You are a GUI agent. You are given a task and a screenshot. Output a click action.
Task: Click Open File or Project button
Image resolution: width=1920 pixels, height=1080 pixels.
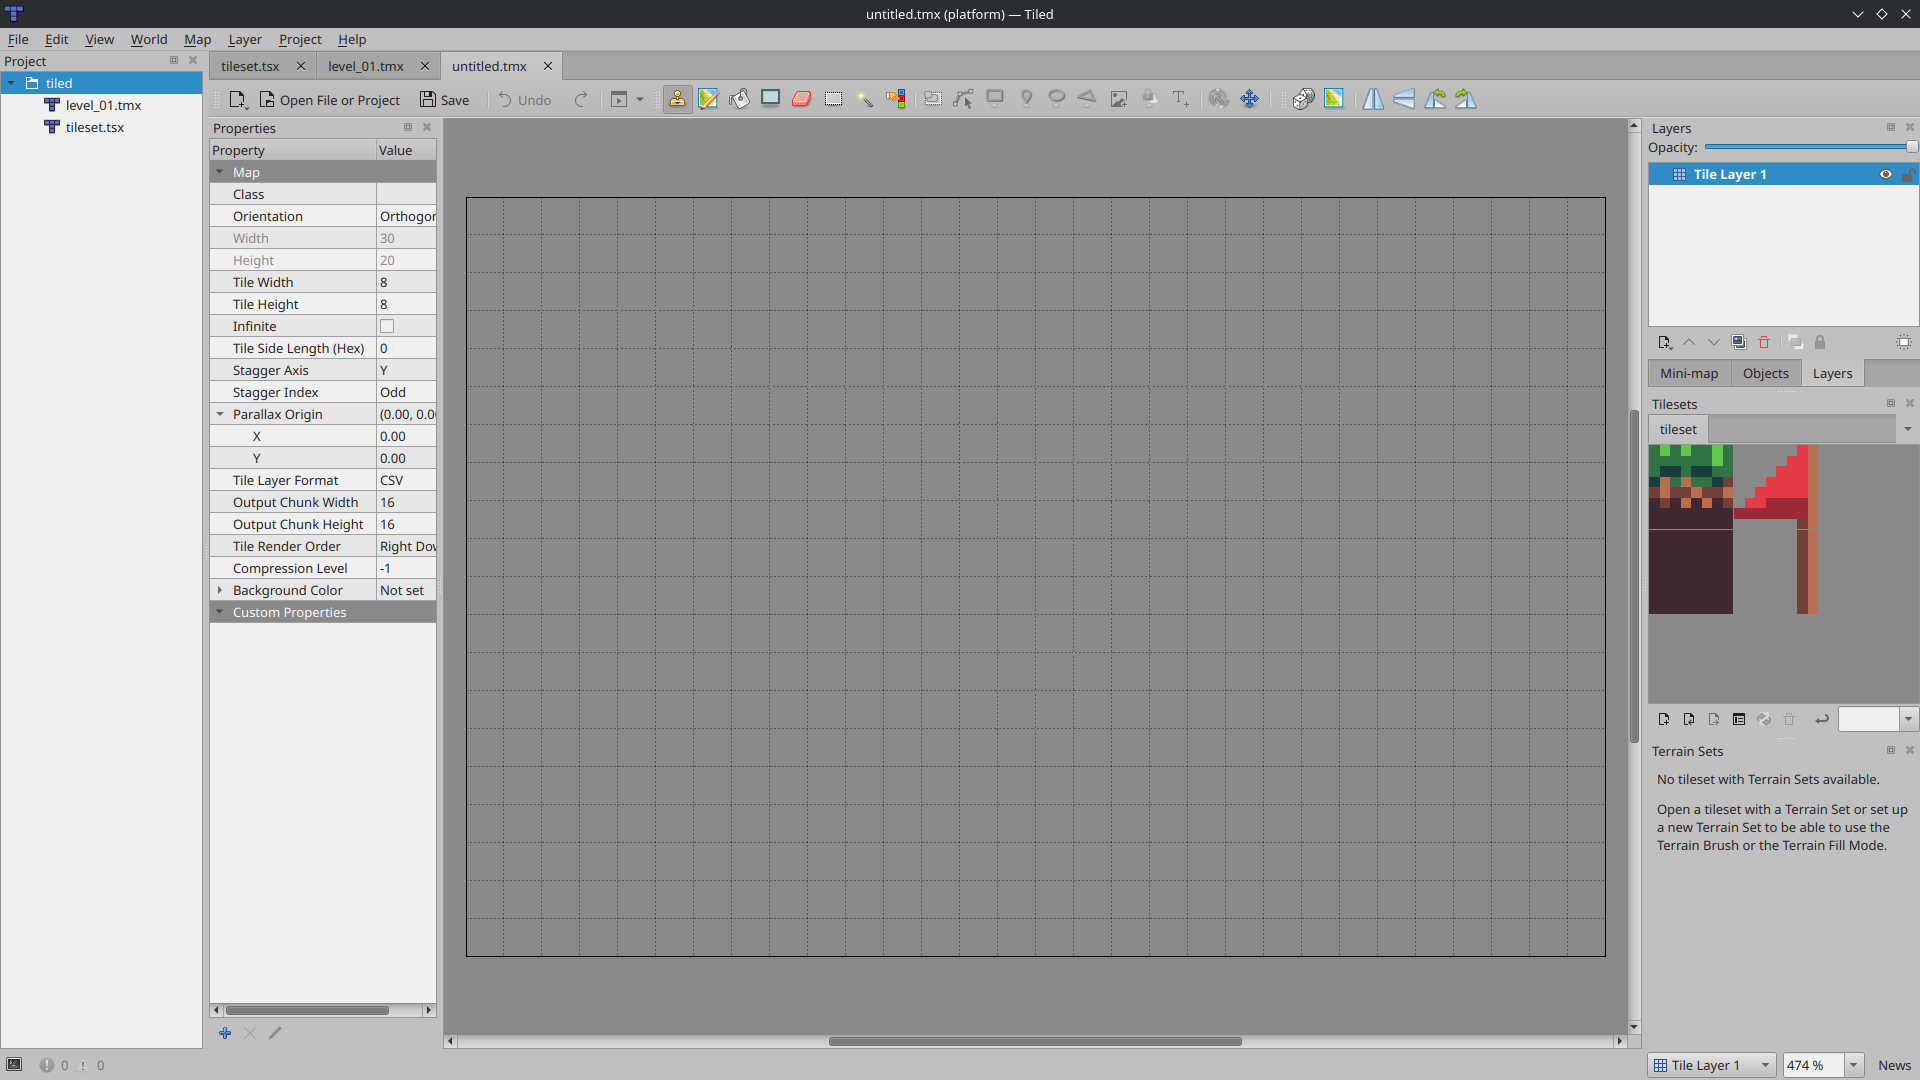coord(330,99)
